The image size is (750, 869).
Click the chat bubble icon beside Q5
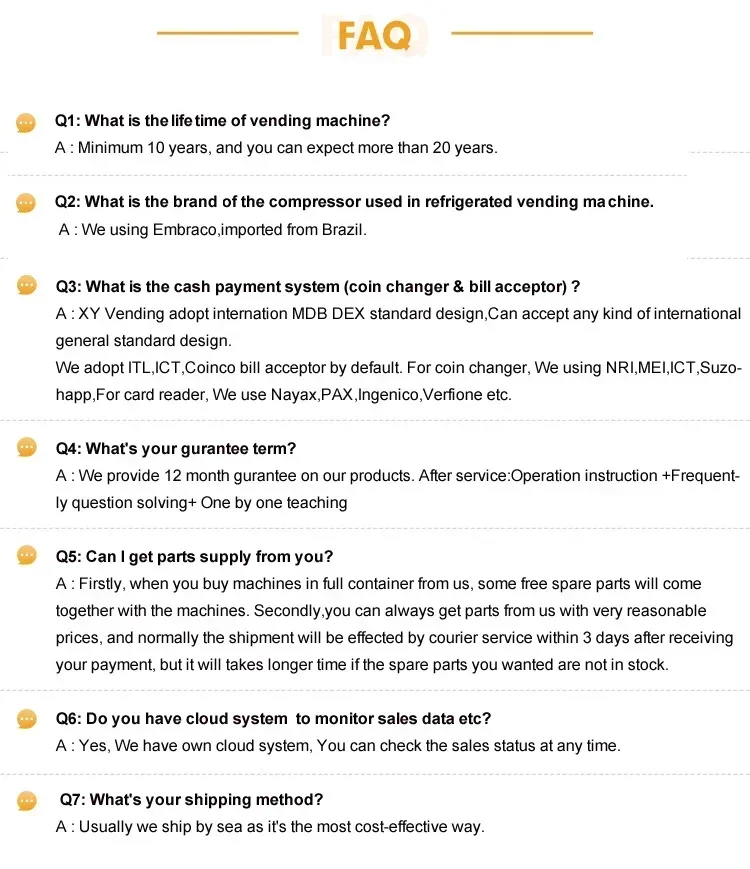click(27, 555)
